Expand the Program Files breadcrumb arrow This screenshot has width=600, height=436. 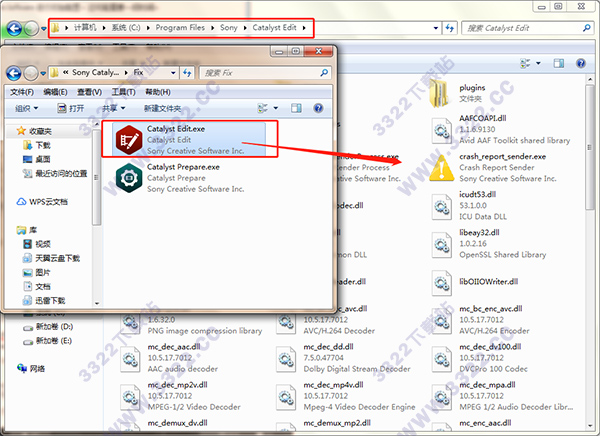coord(212,28)
